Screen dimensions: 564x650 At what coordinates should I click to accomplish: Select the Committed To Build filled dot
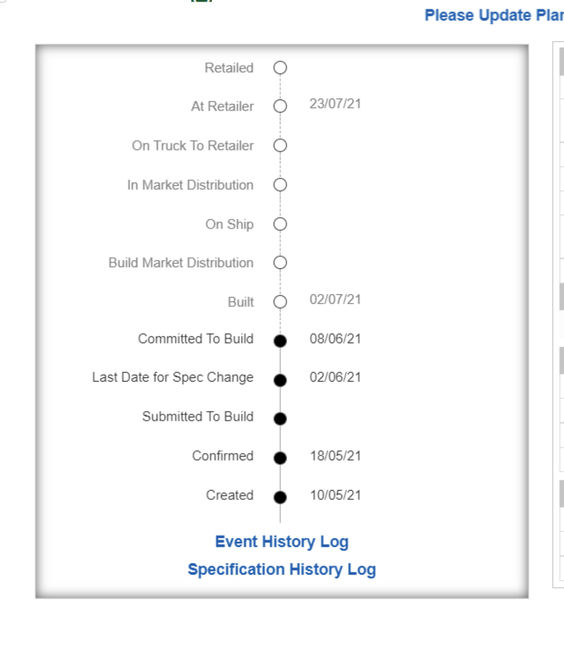coord(280,341)
